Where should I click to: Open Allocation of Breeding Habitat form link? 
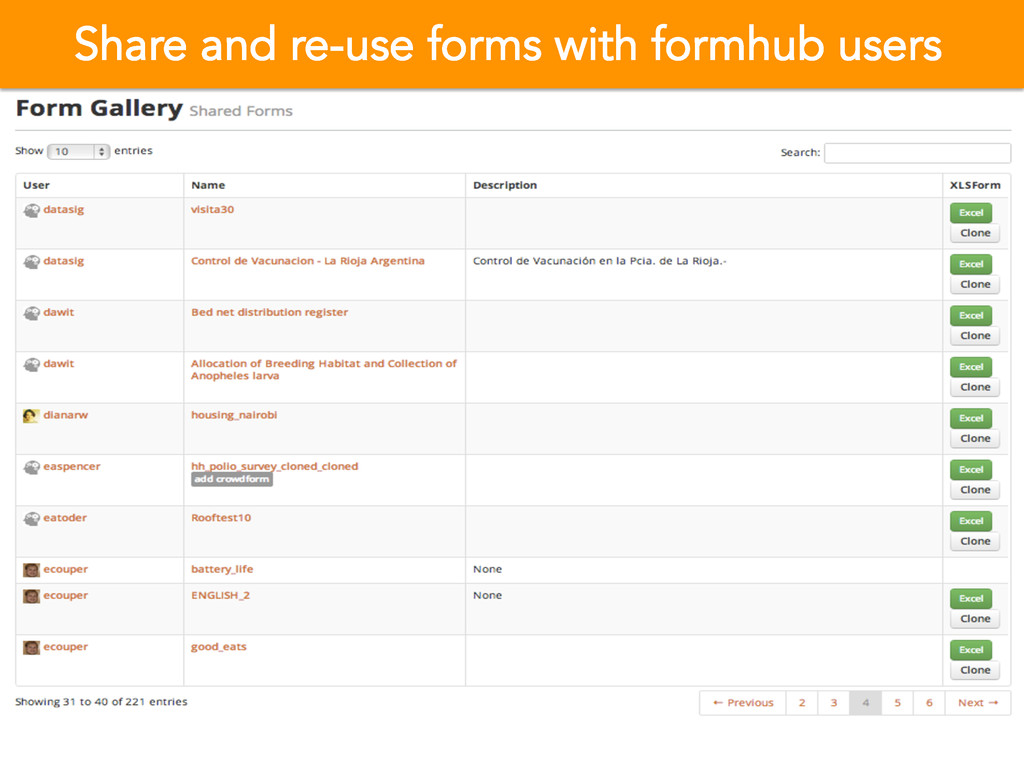(x=323, y=370)
